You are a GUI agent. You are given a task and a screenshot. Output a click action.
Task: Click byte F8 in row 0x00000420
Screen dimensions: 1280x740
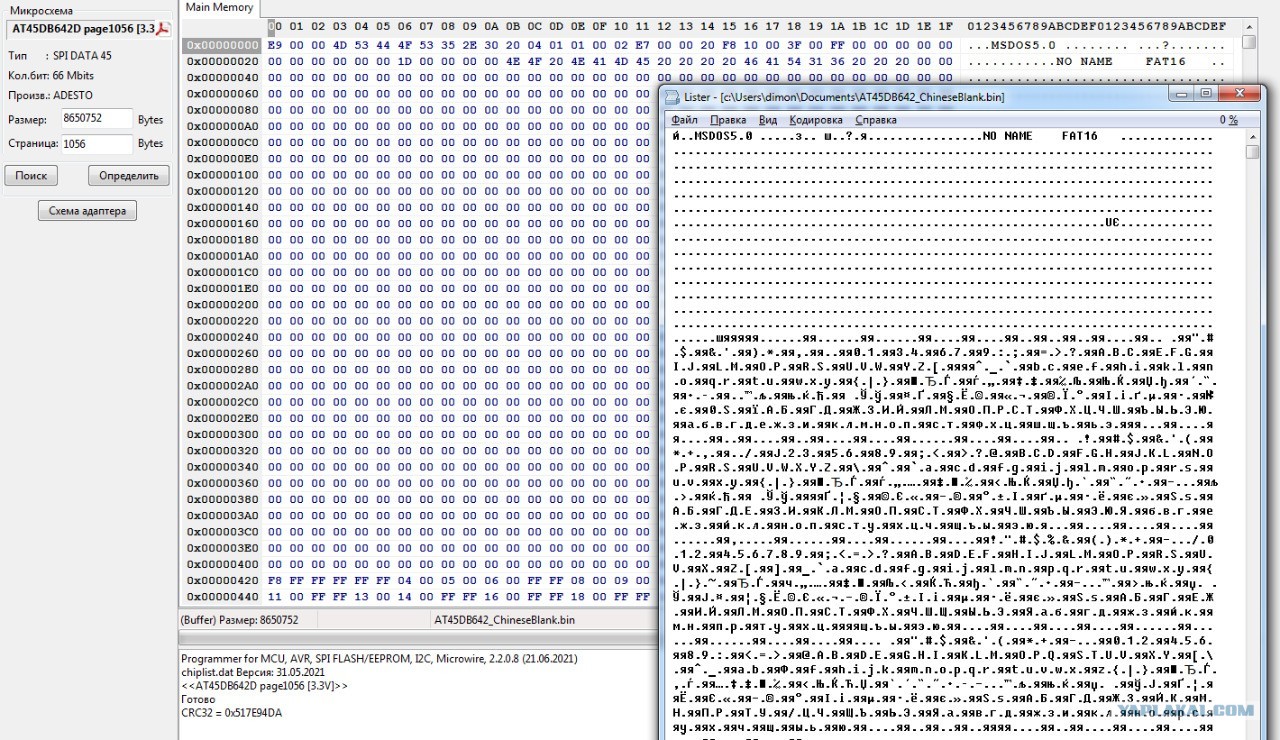(x=275, y=580)
